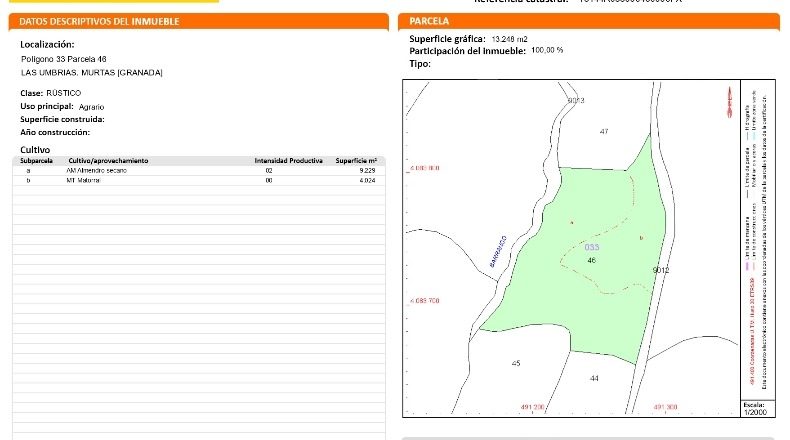Click road label 9012 on the map
Image resolution: width=790 pixels, height=440 pixels.
coord(661,270)
